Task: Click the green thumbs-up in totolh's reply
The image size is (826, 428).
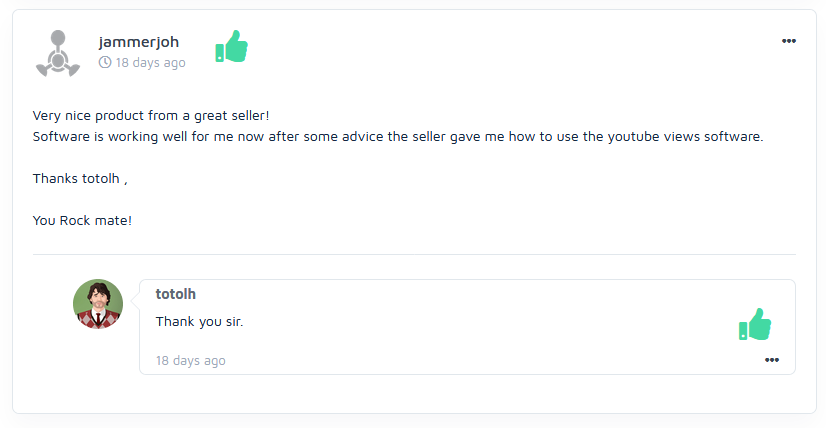Action: pos(755,325)
